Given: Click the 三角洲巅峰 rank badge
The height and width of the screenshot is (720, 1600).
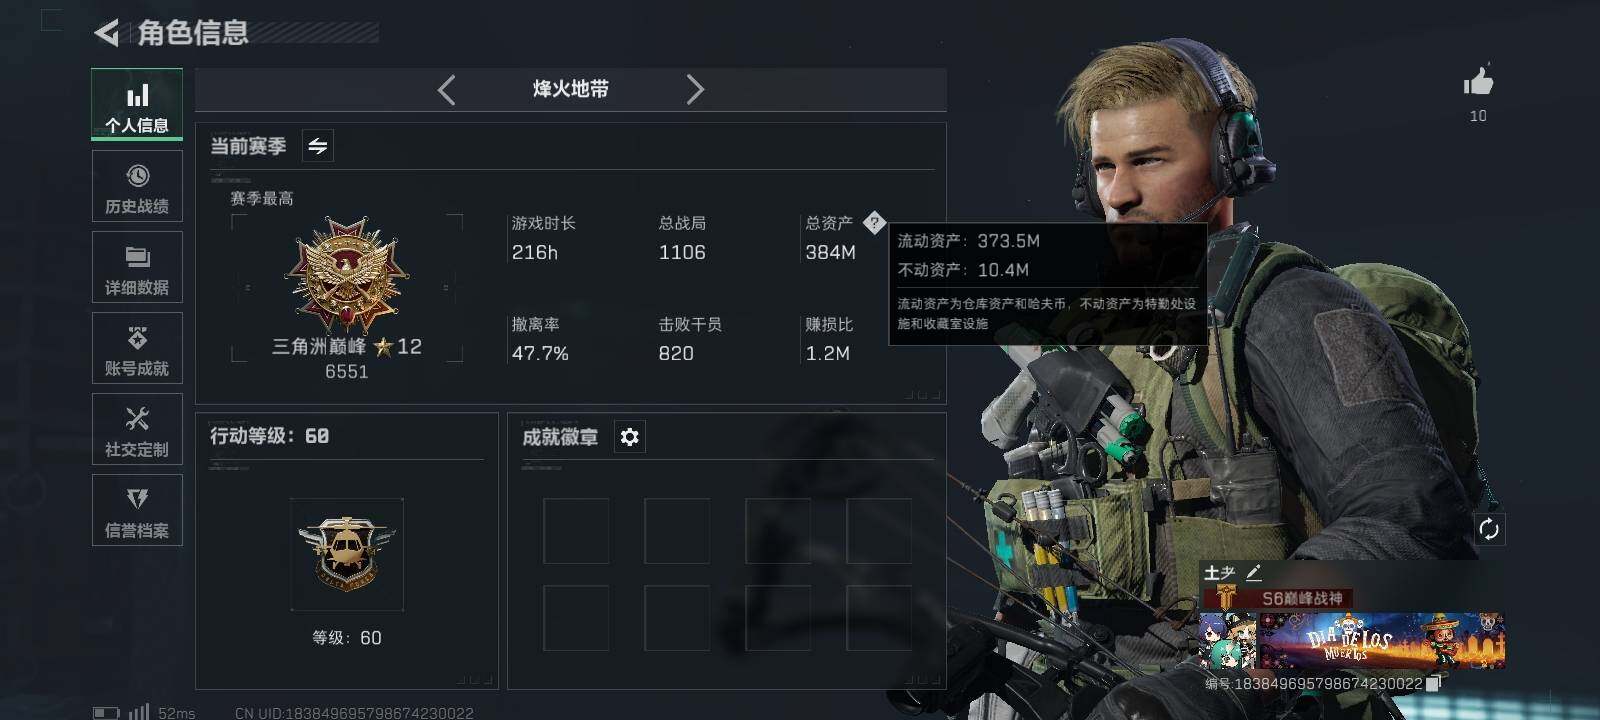Looking at the screenshot, I should click(x=347, y=275).
